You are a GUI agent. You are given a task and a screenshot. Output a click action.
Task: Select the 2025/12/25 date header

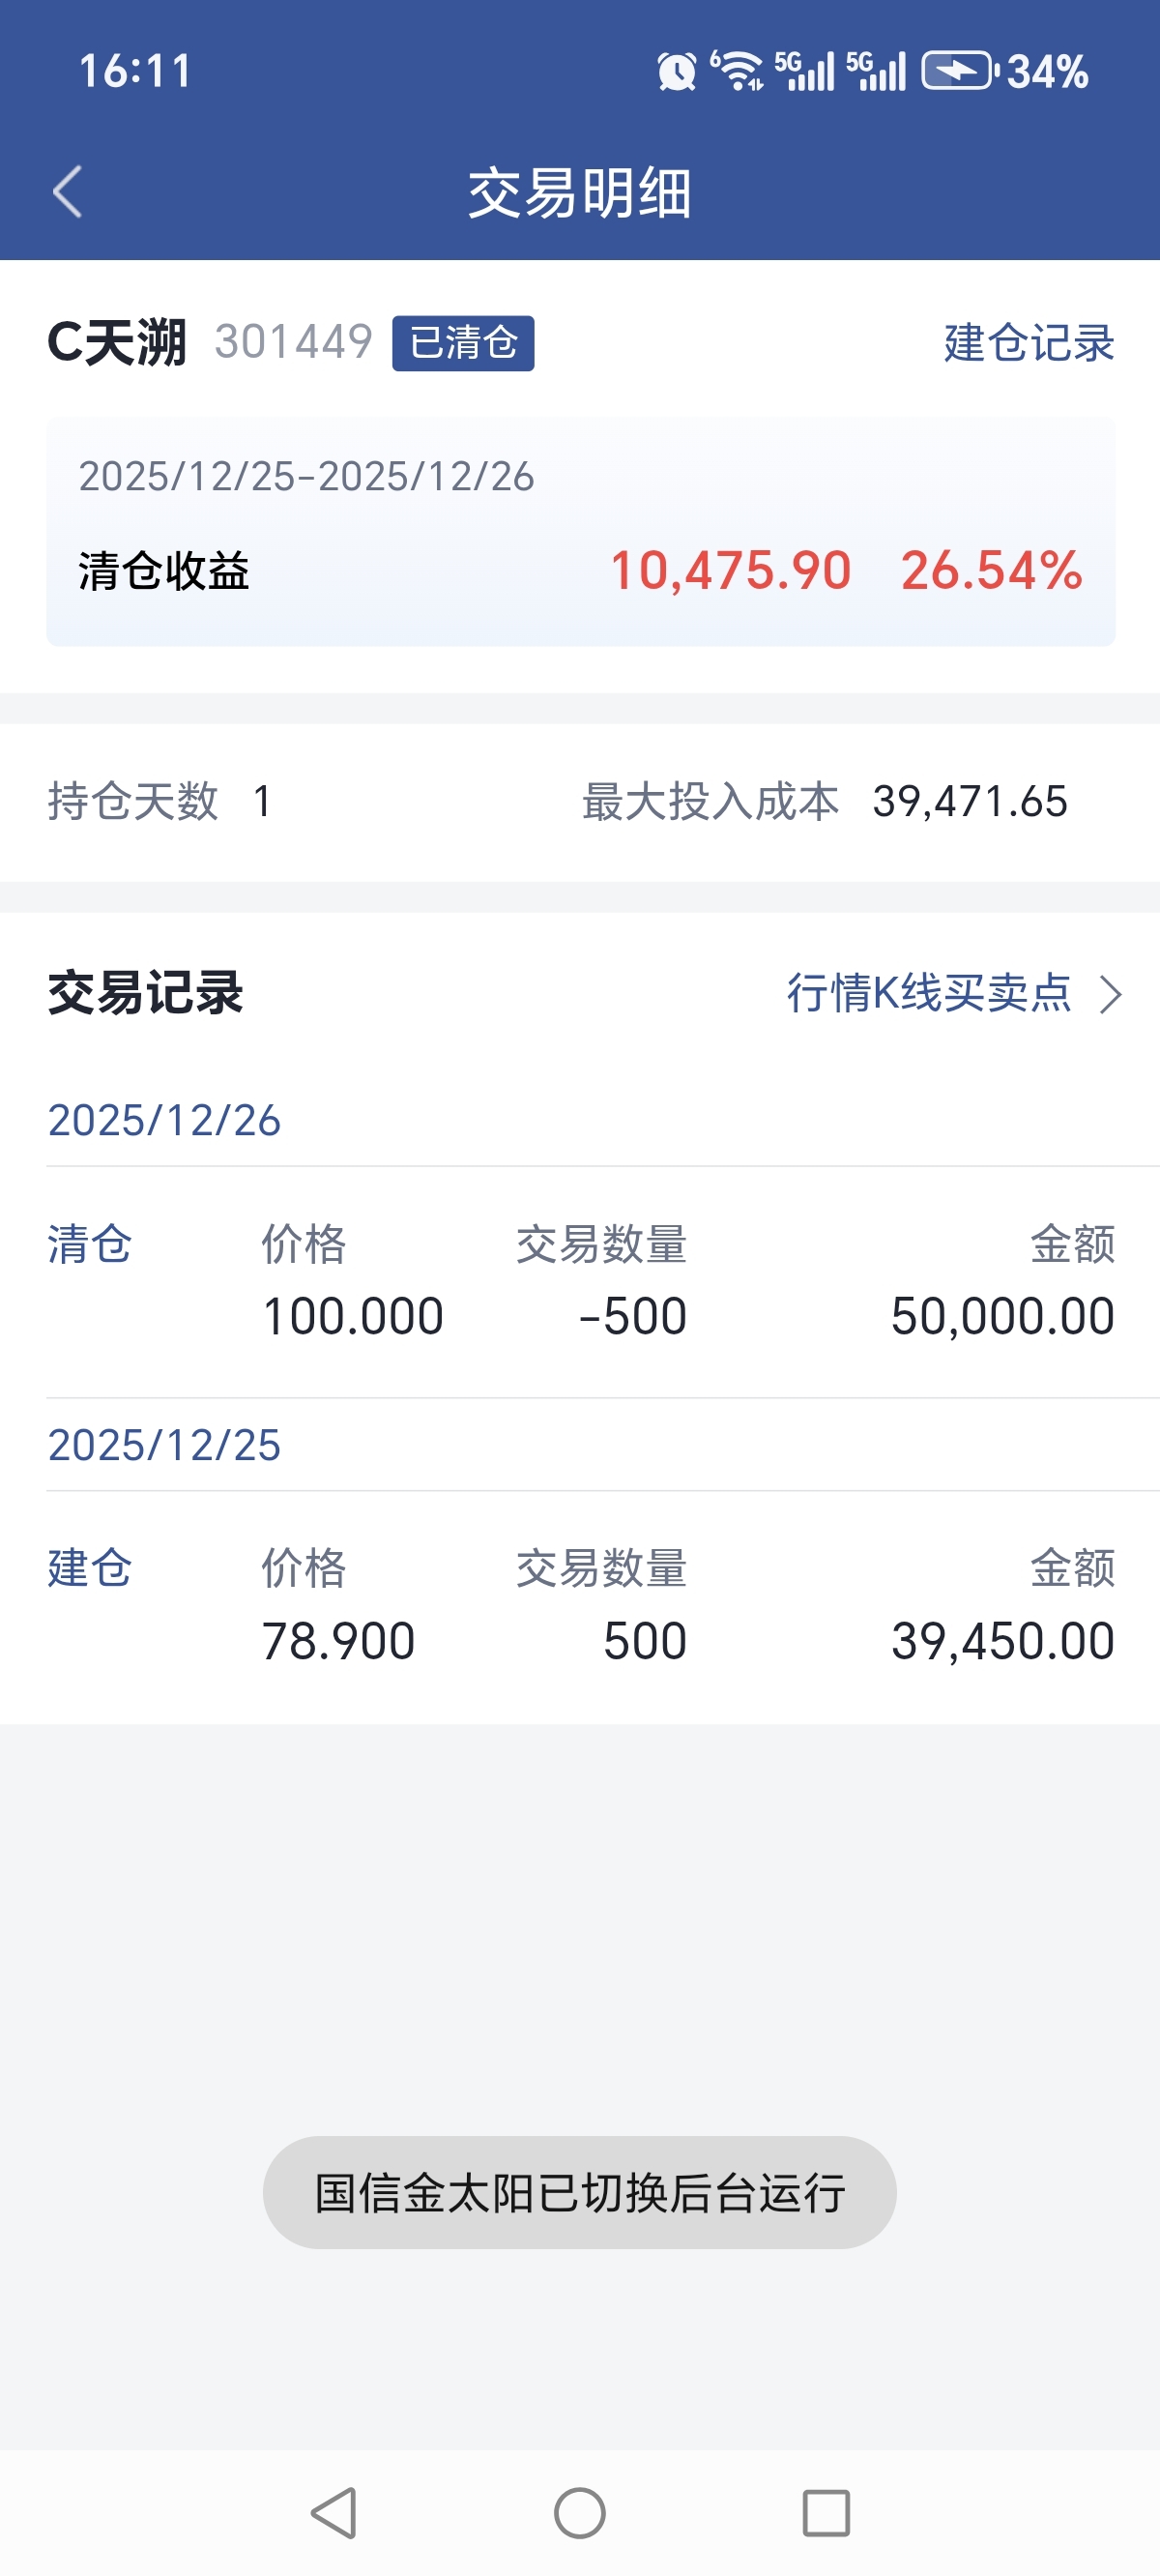(x=164, y=1445)
